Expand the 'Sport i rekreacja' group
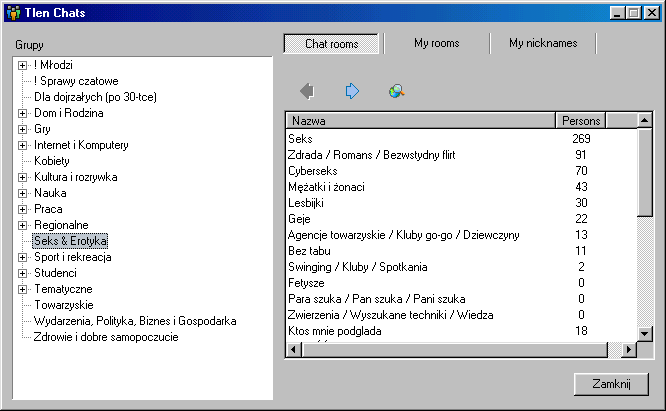The width and height of the screenshot is (666, 411). [x=22, y=257]
